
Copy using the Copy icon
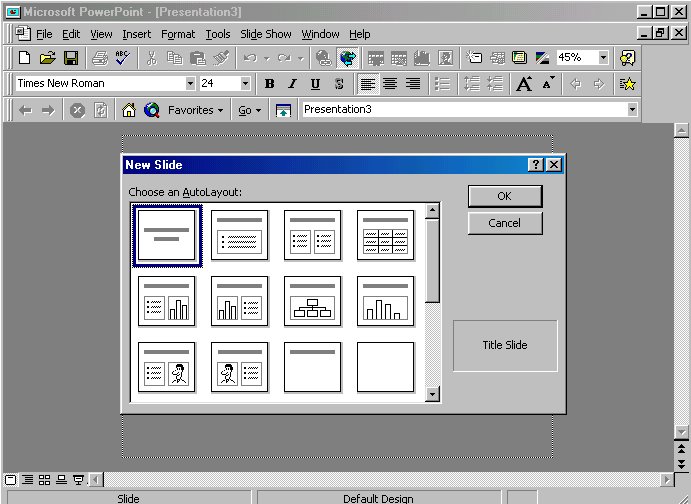pos(175,58)
